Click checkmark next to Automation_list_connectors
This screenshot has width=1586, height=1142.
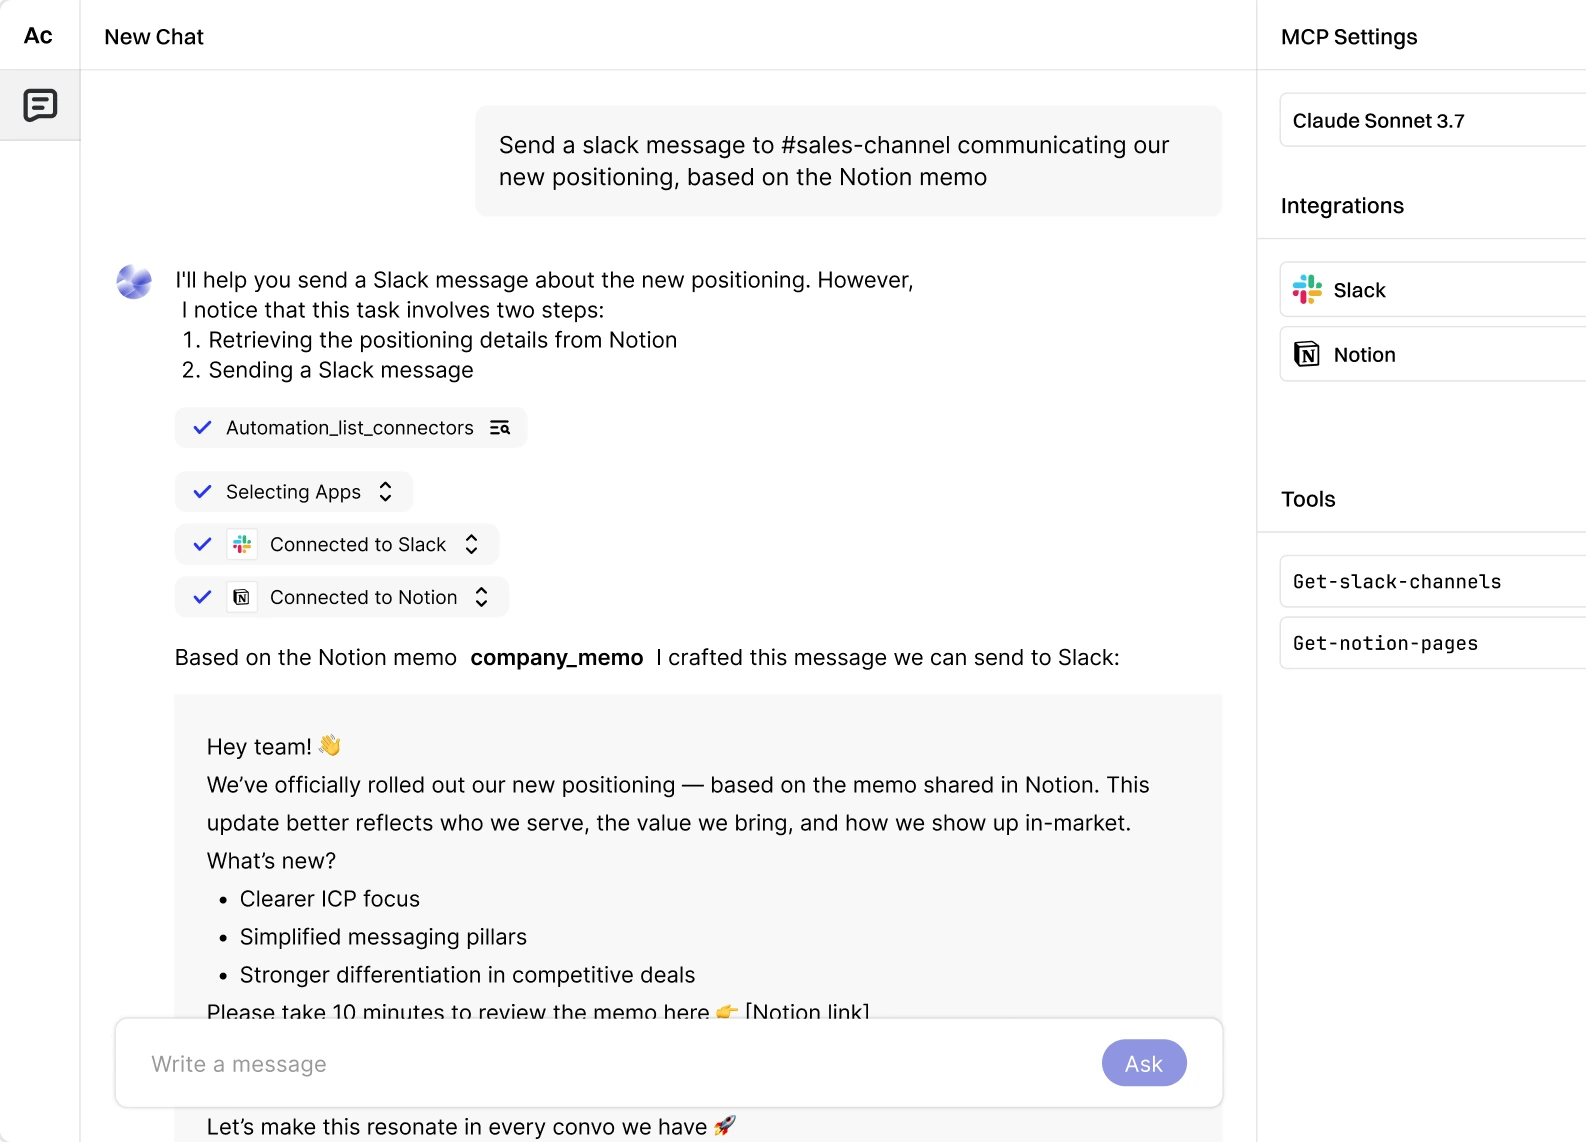tap(202, 428)
